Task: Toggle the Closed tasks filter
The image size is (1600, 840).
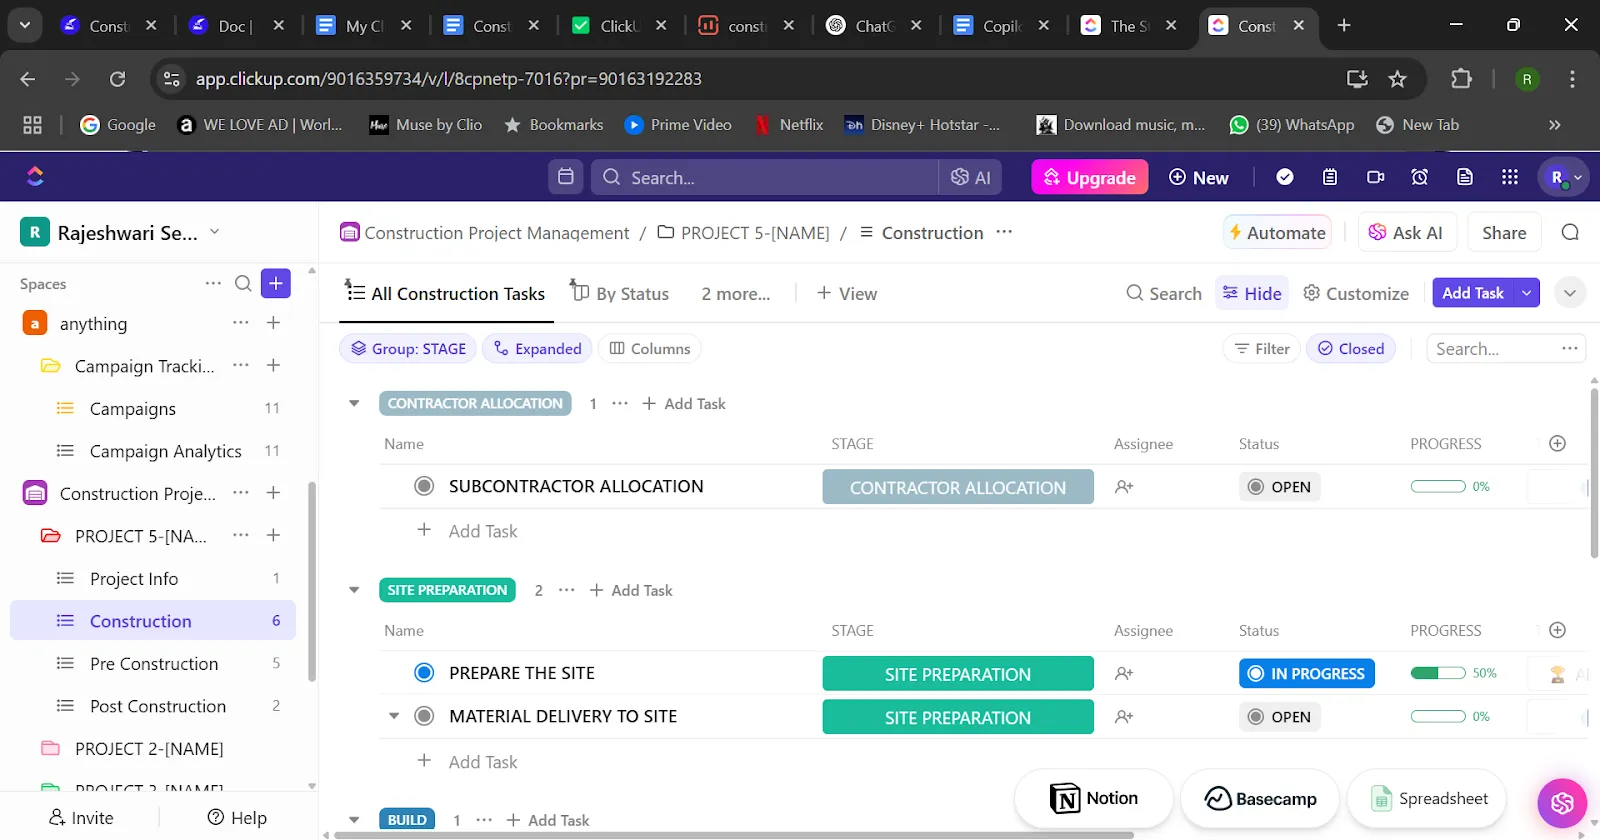Action: 1351,348
